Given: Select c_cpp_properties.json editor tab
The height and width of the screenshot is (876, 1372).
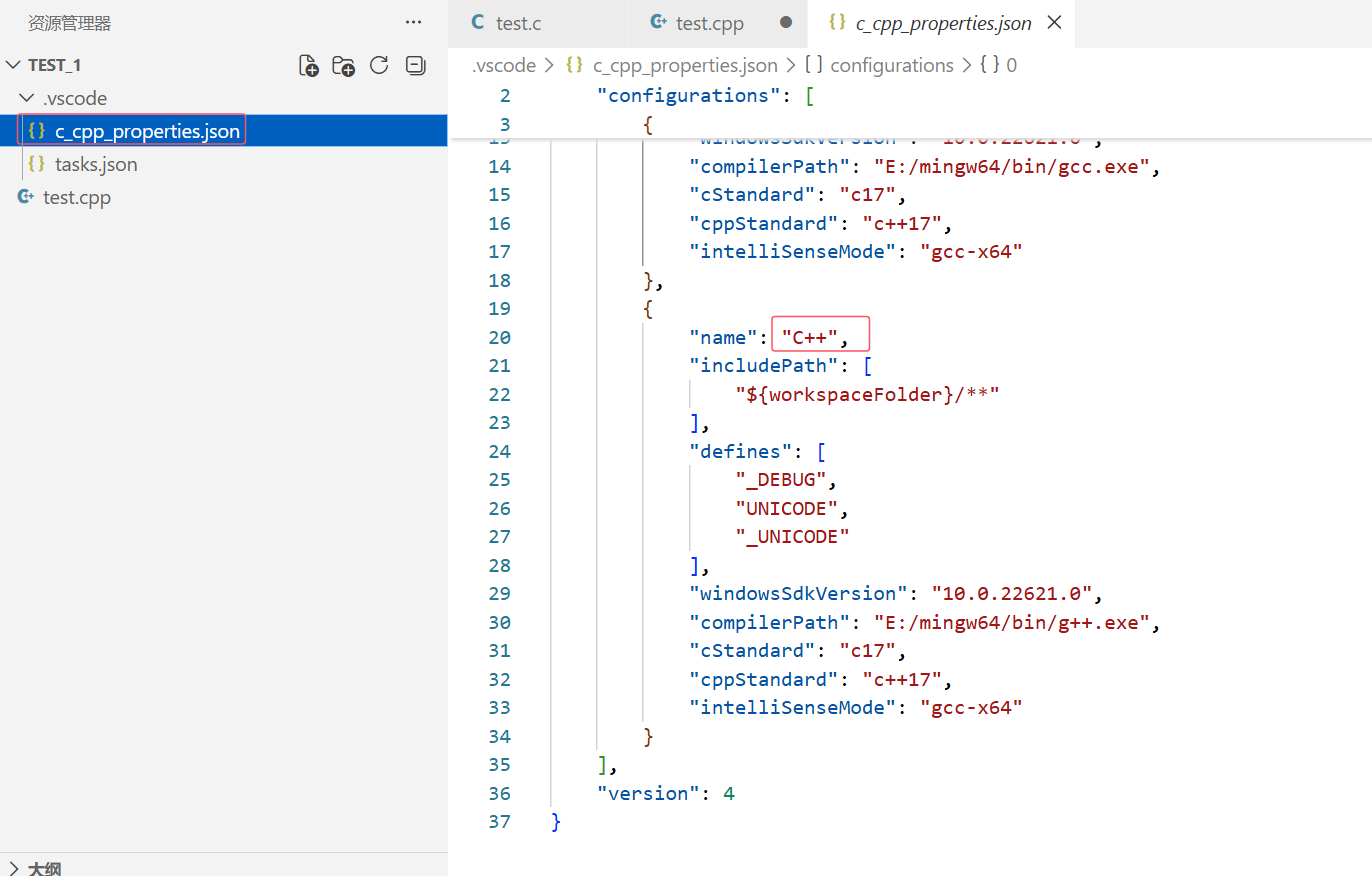Looking at the screenshot, I should (x=942, y=23).
